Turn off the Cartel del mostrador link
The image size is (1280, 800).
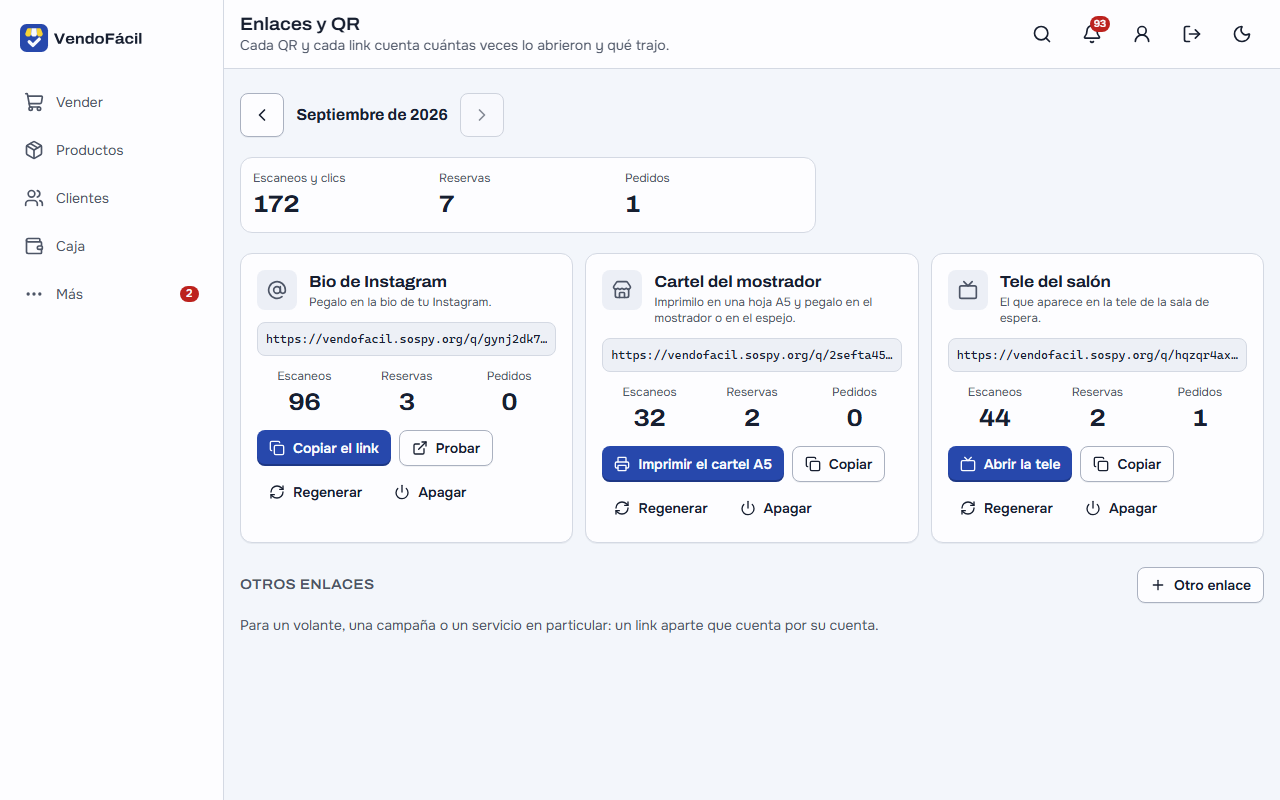point(776,508)
